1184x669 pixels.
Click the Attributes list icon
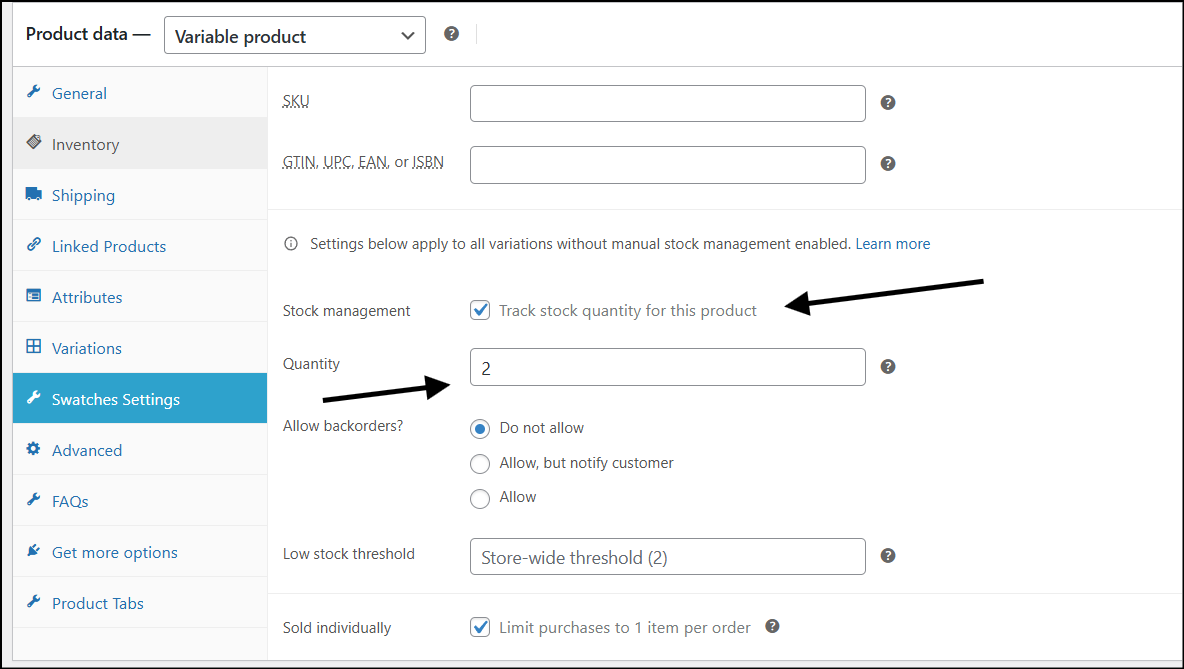coord(33,295)
